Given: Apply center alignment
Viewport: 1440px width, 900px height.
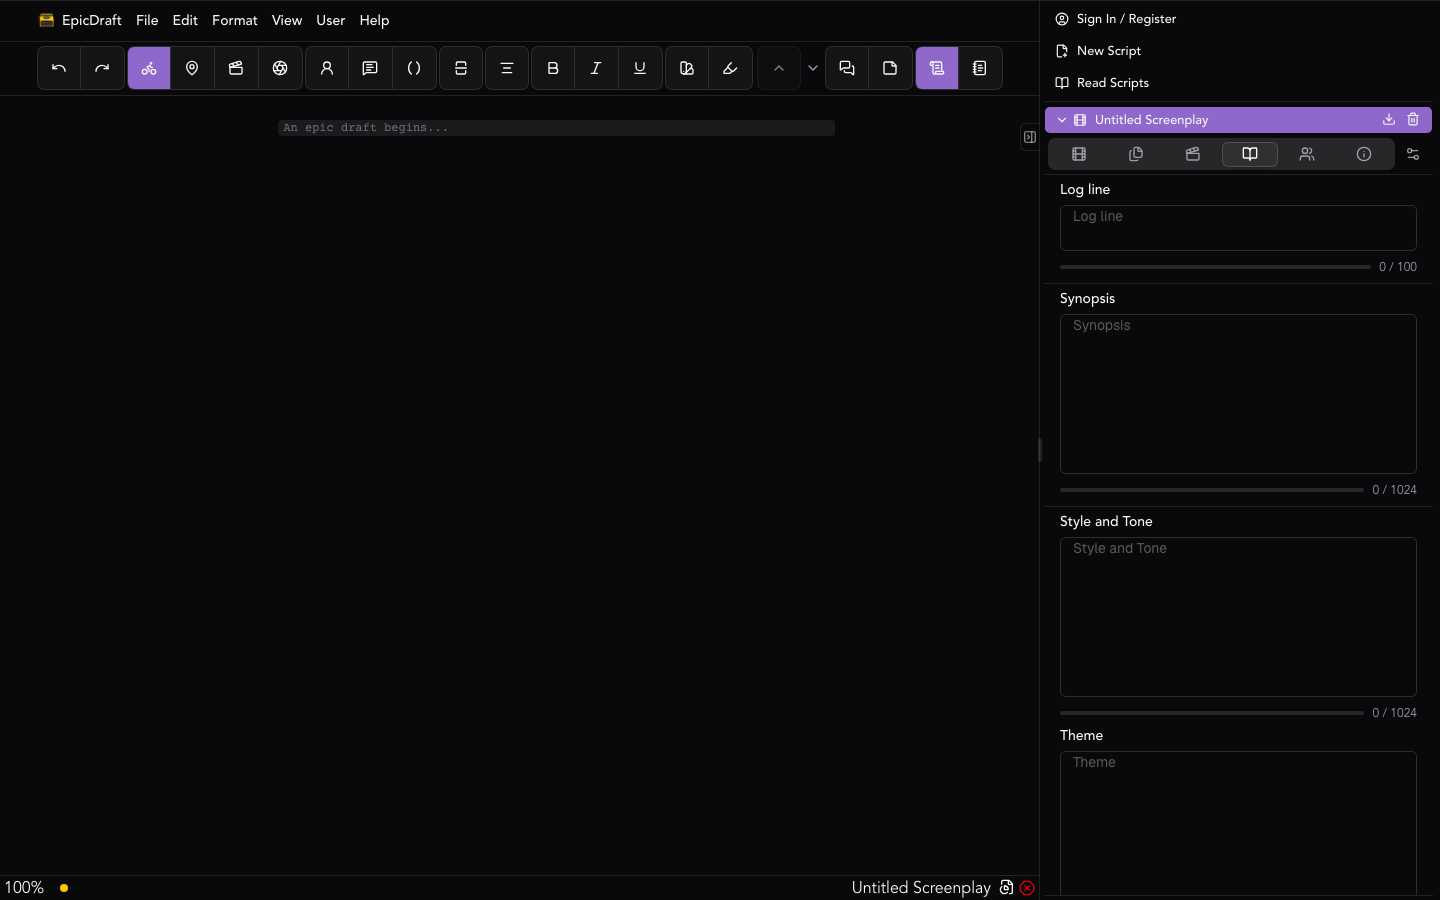Looking at the screenshot, I should [x=507, y=68].
